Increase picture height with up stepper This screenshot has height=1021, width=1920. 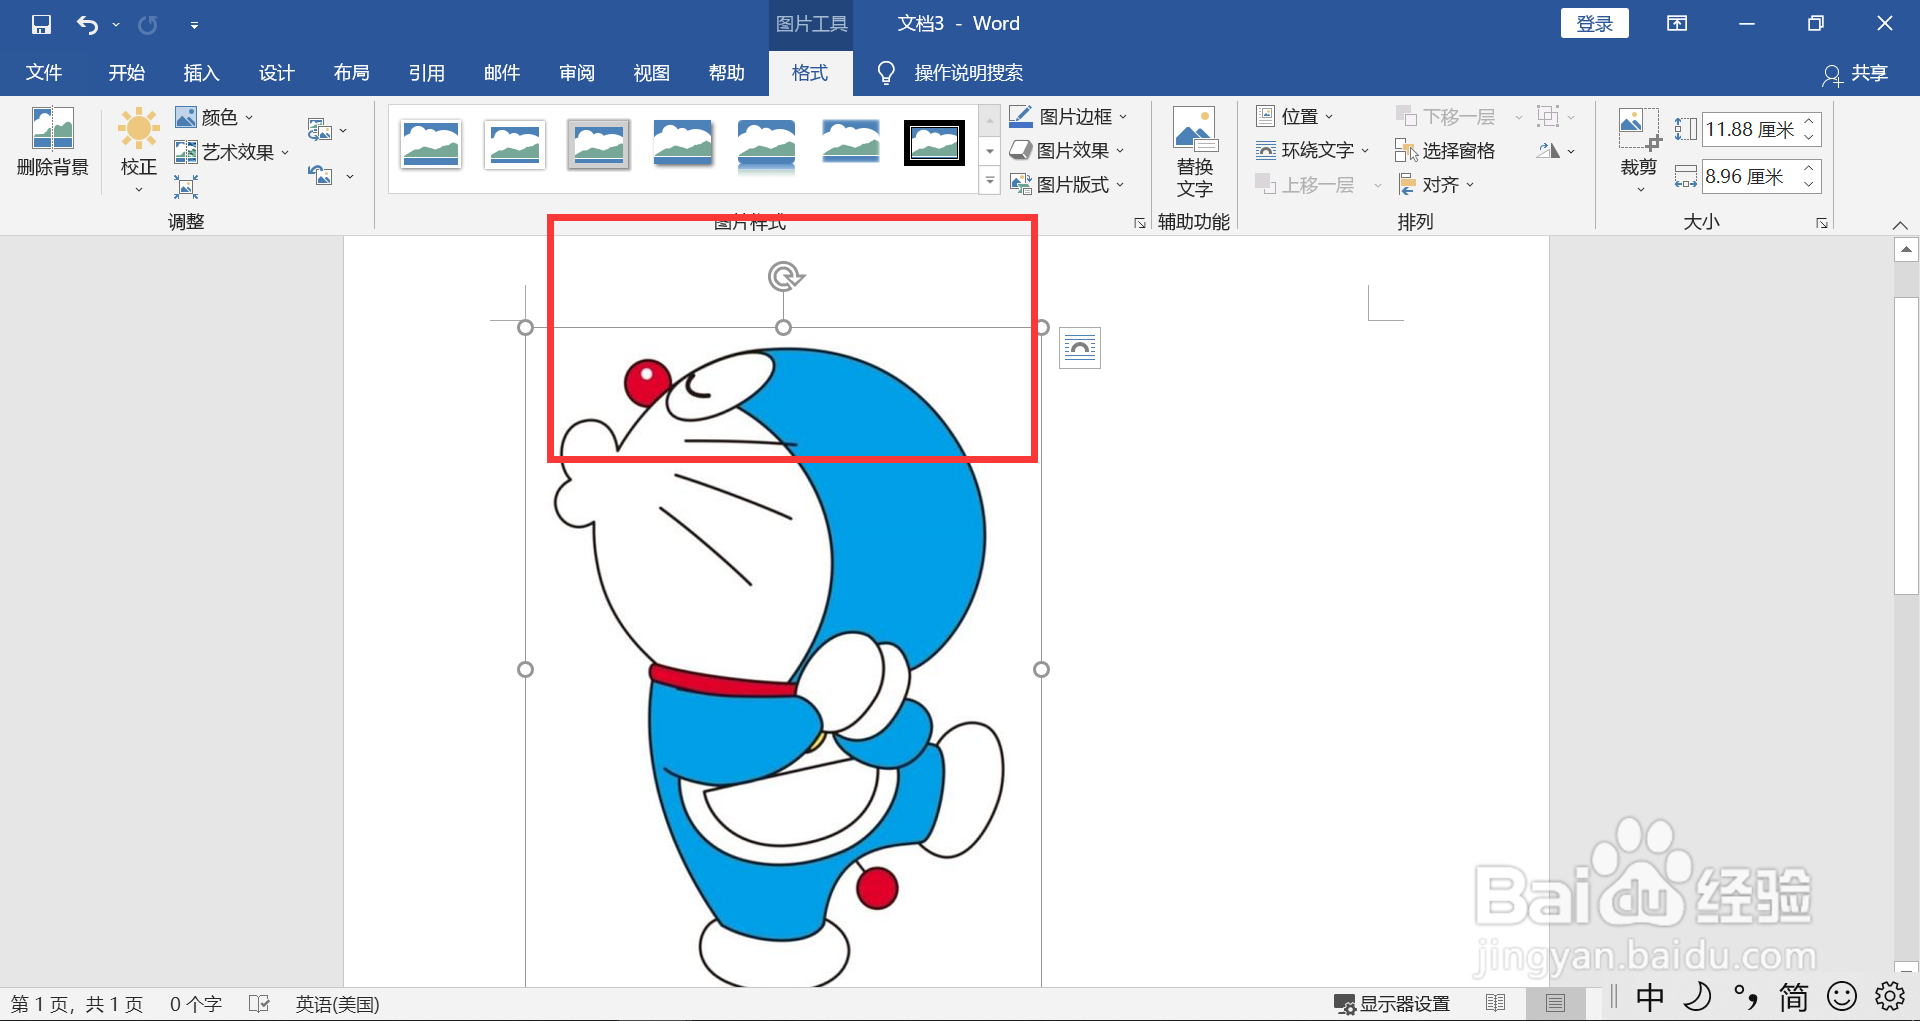click(x=1809, y=122)
